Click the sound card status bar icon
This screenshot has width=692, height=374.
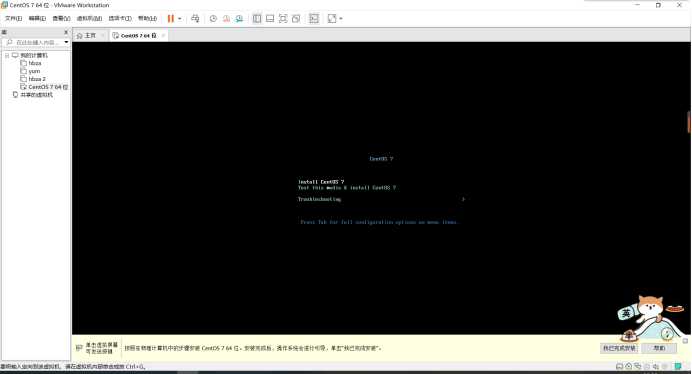(x=656, y=366)
